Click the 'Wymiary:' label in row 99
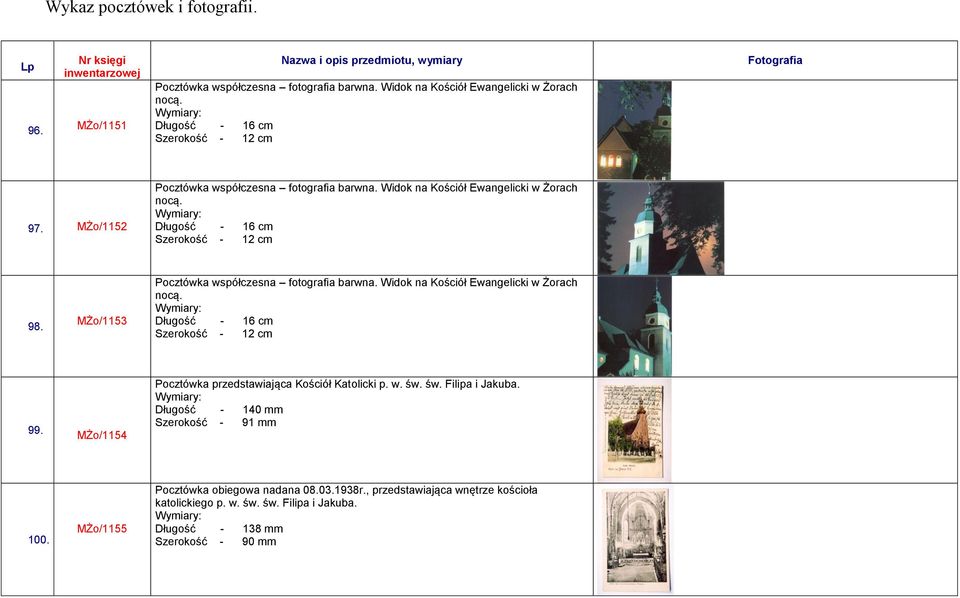This screenshot has width=960, height=598. pos(178,397)
